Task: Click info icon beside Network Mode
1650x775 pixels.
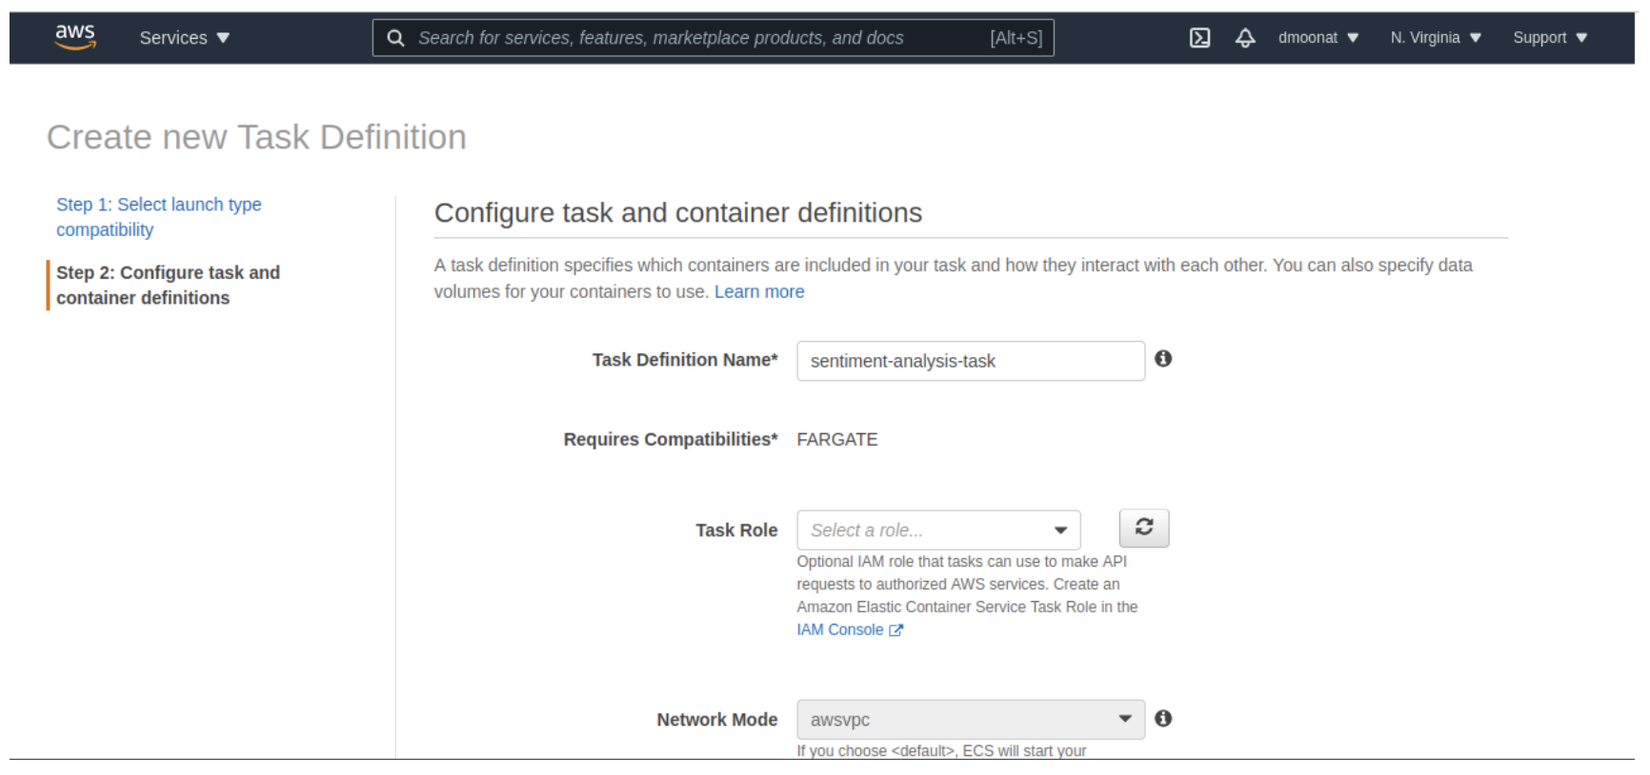Action: (1163, 718)
